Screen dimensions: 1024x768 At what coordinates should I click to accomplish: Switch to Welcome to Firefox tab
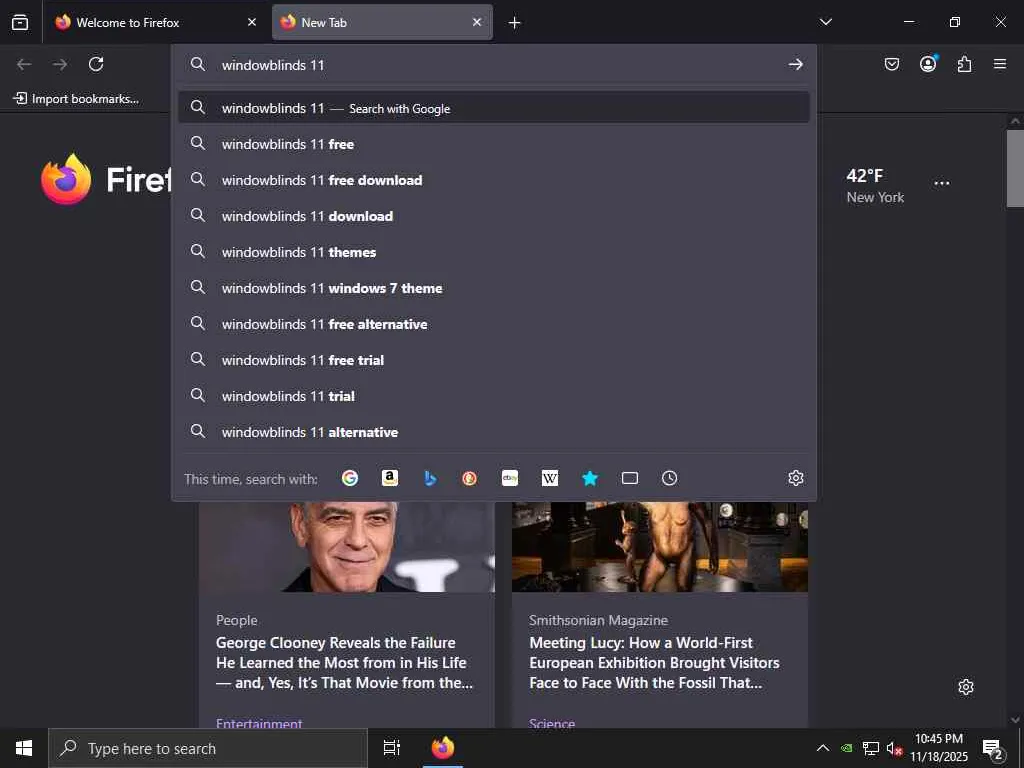pos(155,22)
